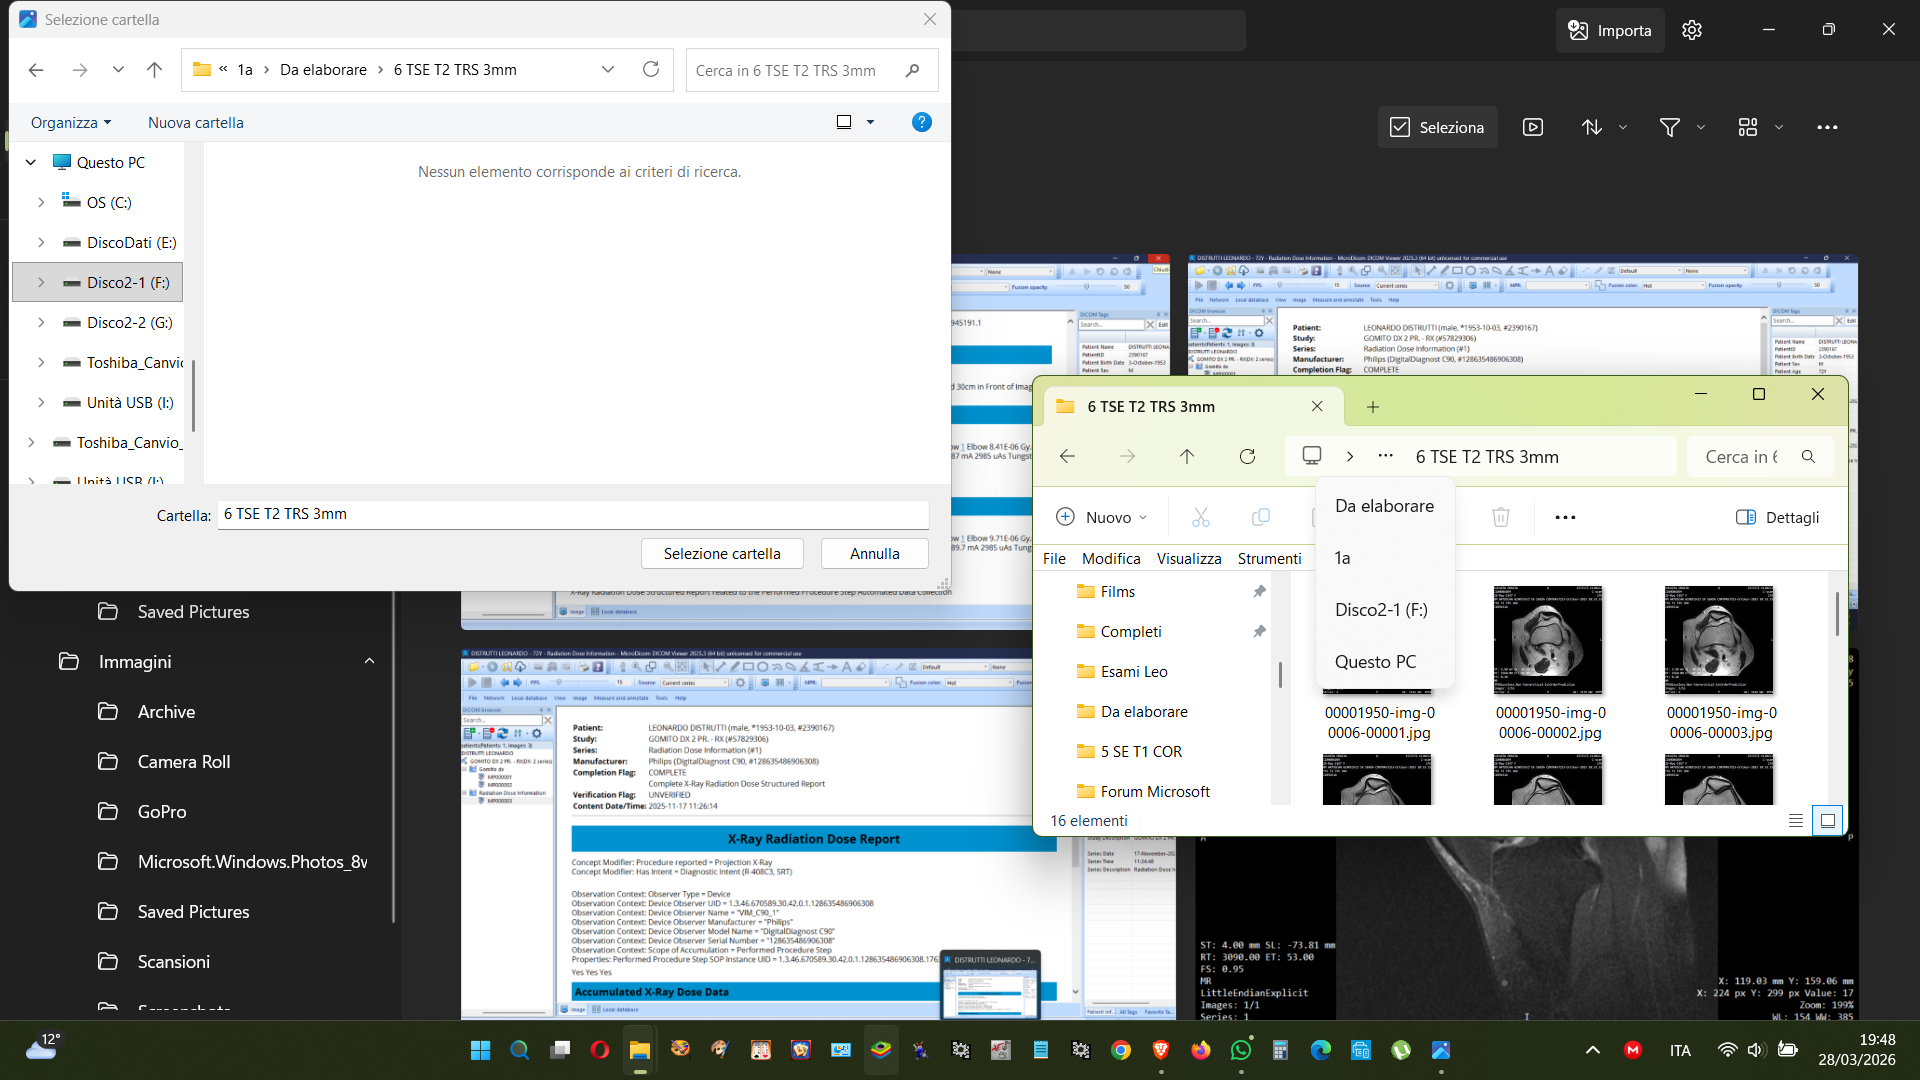Switch Explorer to large thumbnails view
Viewport: 1920px width, 1080px height.
[x=1828, y=821]
